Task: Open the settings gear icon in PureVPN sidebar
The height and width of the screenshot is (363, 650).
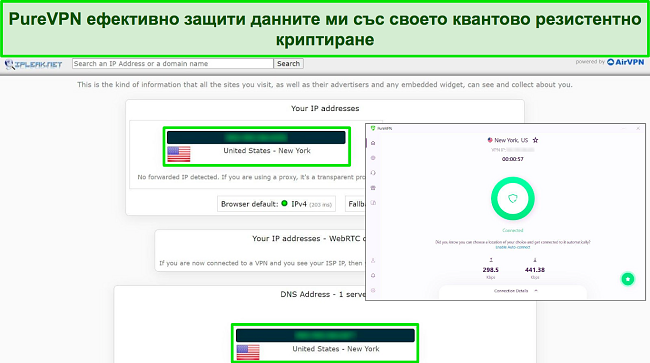Action: click(373, 290)
